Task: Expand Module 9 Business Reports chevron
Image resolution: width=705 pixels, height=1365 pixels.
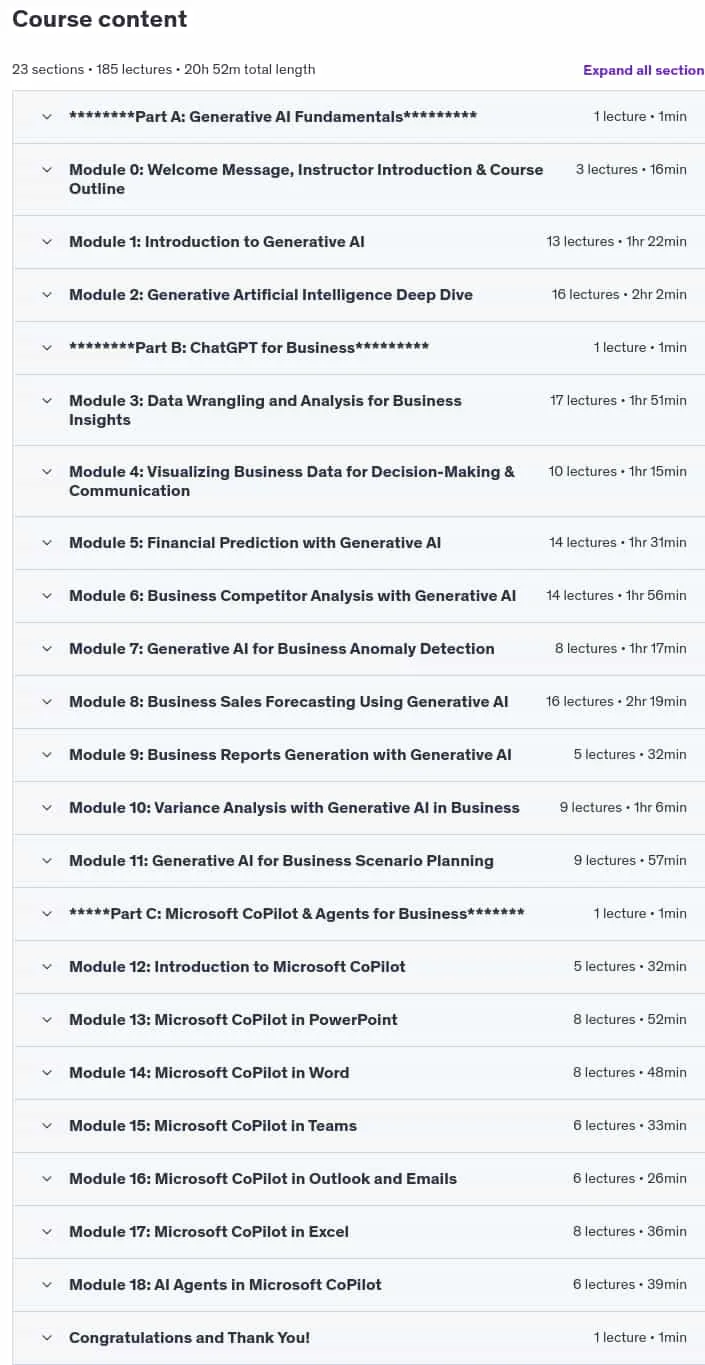Action: coord(46,755)
